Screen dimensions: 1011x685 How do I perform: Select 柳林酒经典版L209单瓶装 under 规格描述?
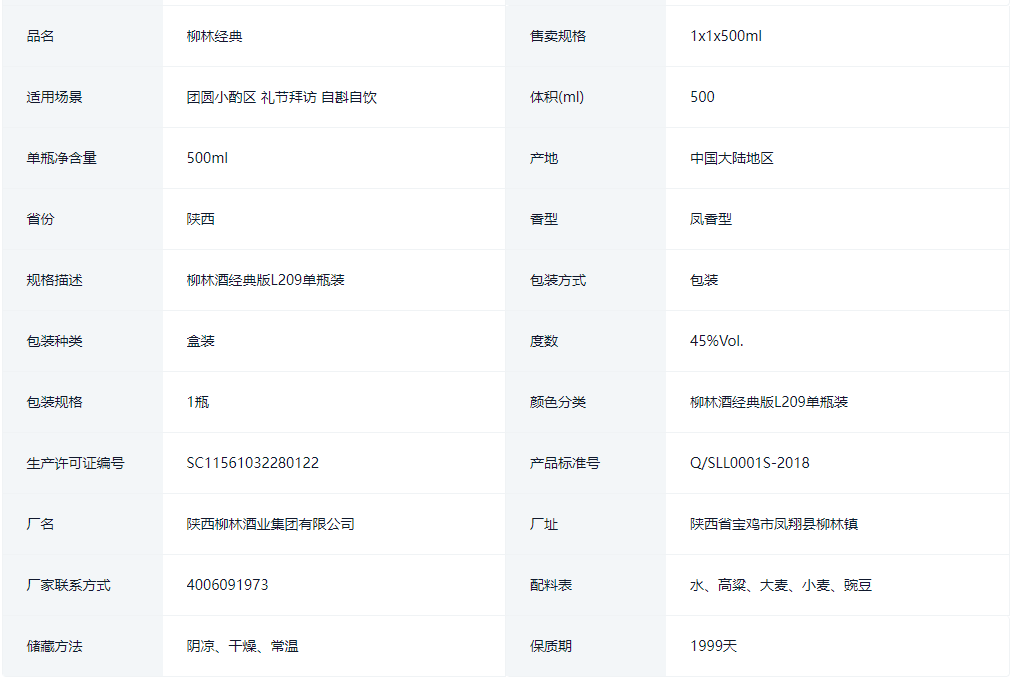[266, 280]
